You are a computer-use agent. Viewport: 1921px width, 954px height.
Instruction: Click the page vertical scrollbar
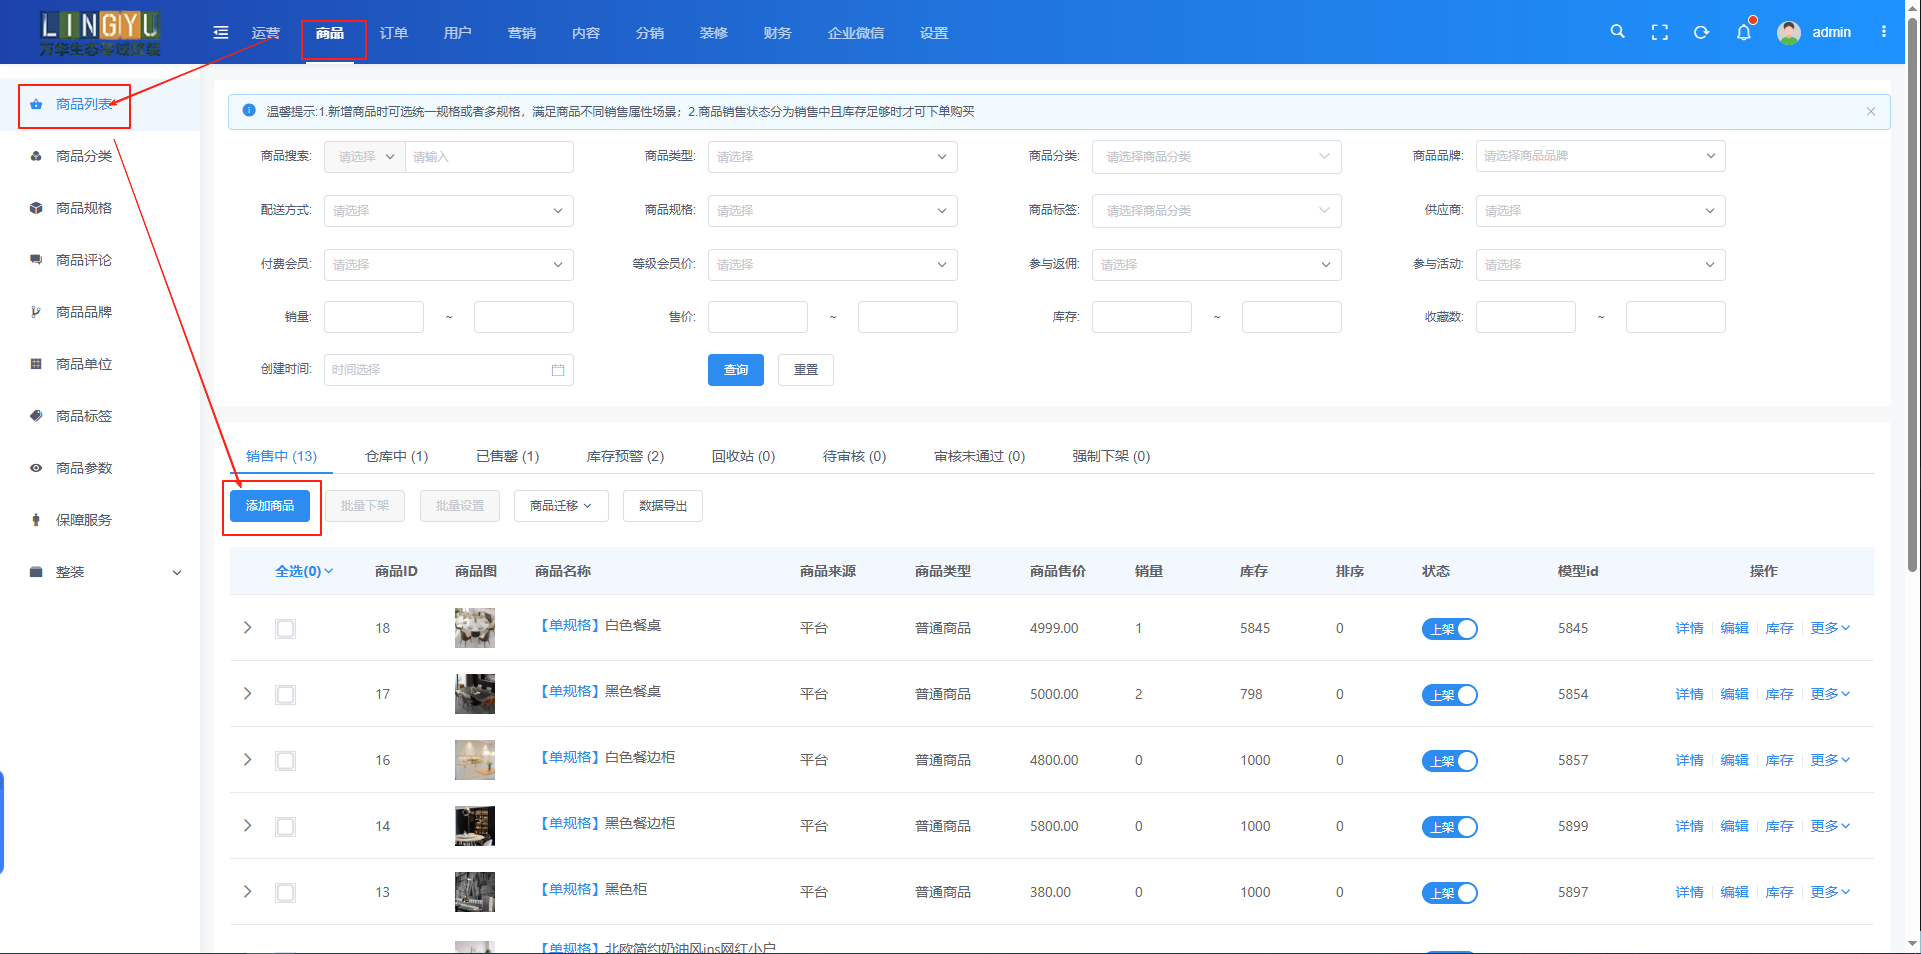pyautogui.click(x=1912, y=300)
